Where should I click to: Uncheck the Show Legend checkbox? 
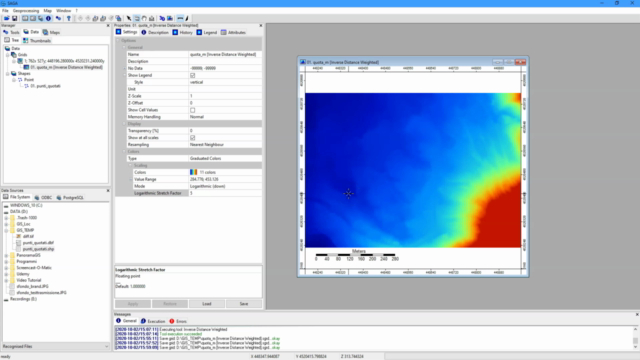coord(193,75)
